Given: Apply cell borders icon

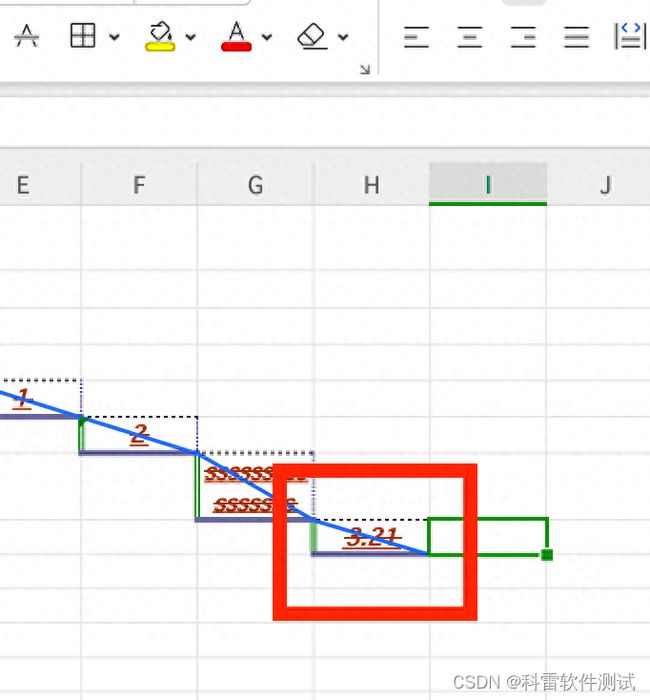Looking at the screenshot, I should pyautogui.click(x=83, y=35).
